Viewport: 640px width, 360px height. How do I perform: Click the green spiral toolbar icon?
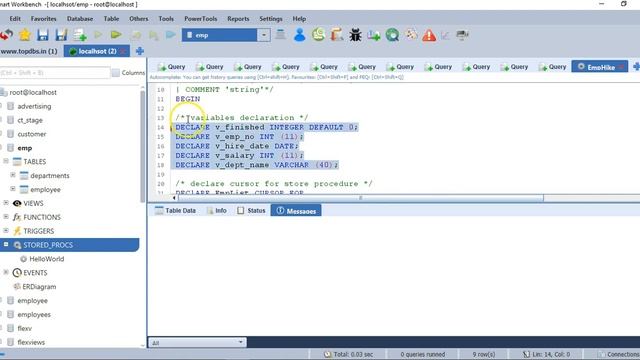[318, 35]
